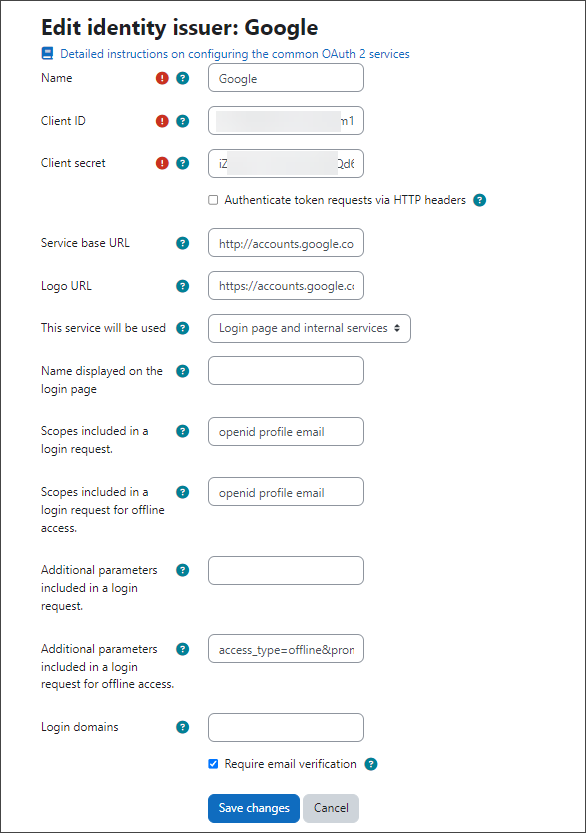Open the 'This service will be used' dropdown

(309, 328)
